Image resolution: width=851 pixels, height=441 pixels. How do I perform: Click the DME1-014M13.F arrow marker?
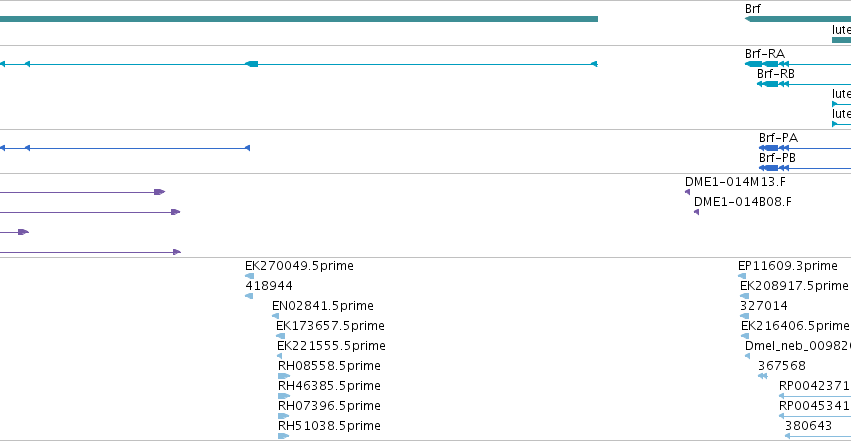pos(688,192)
